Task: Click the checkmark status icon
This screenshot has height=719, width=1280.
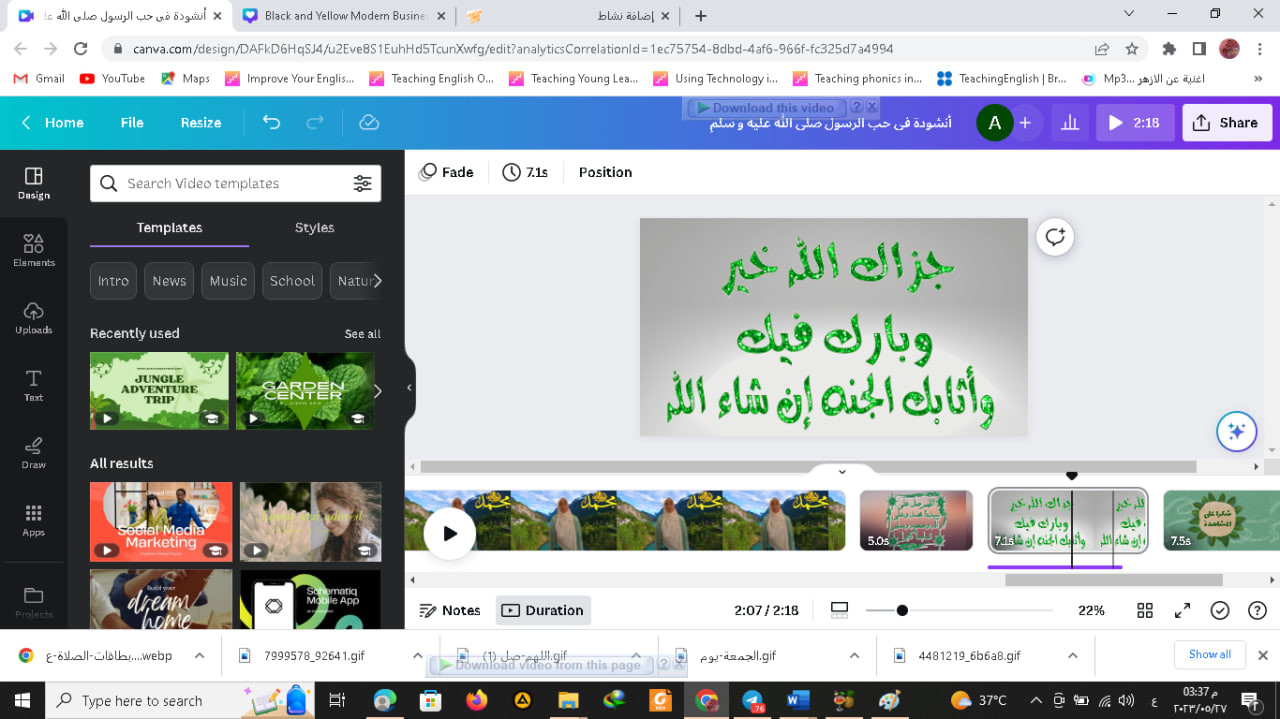Action: click(x=1219, y=610)
